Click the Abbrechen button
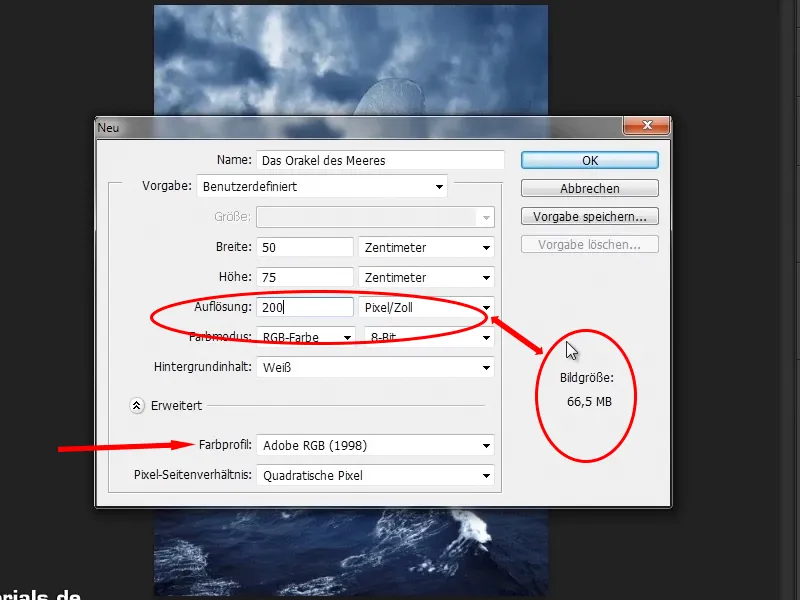 pyautogui.click(x=589, y=188)
